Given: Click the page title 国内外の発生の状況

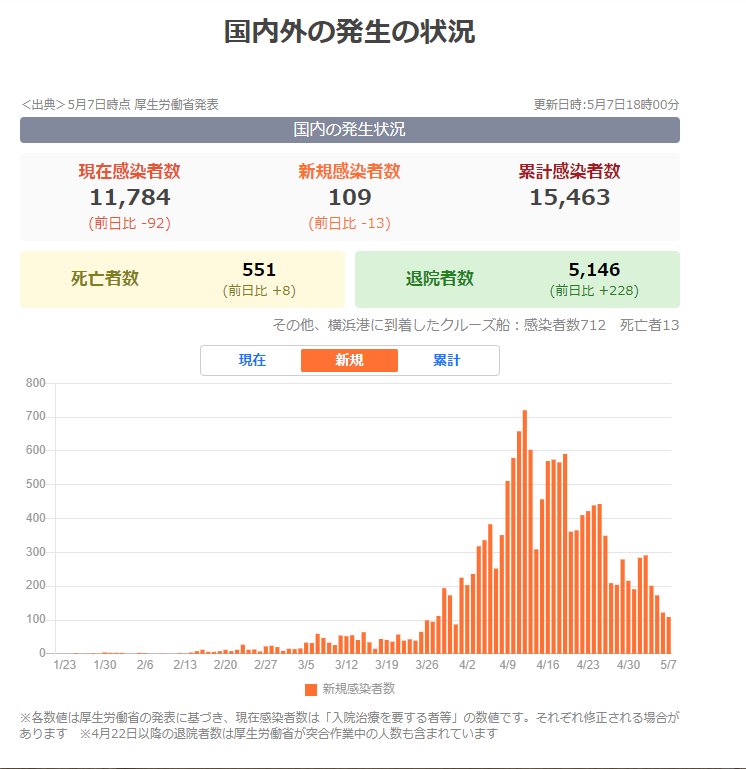Looking at the screenshot, I should click(349, 32).
